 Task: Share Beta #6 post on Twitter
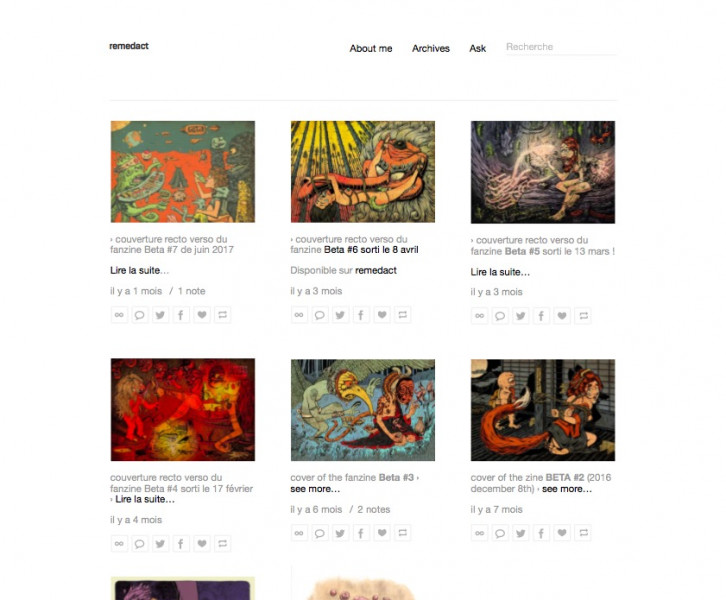[x=340, y=315]
